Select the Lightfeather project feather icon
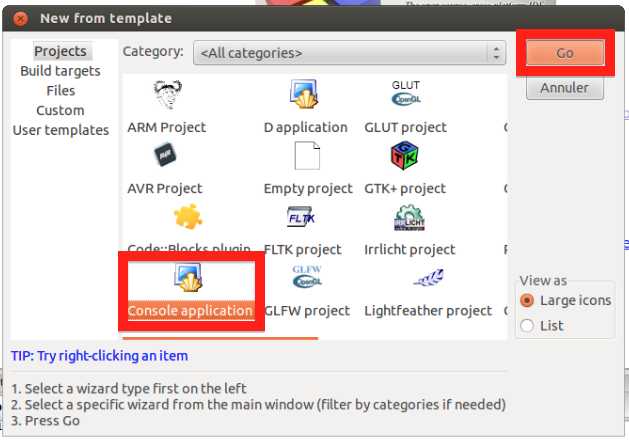This screenshot has height=443, width=629. [x=428, y=277]
